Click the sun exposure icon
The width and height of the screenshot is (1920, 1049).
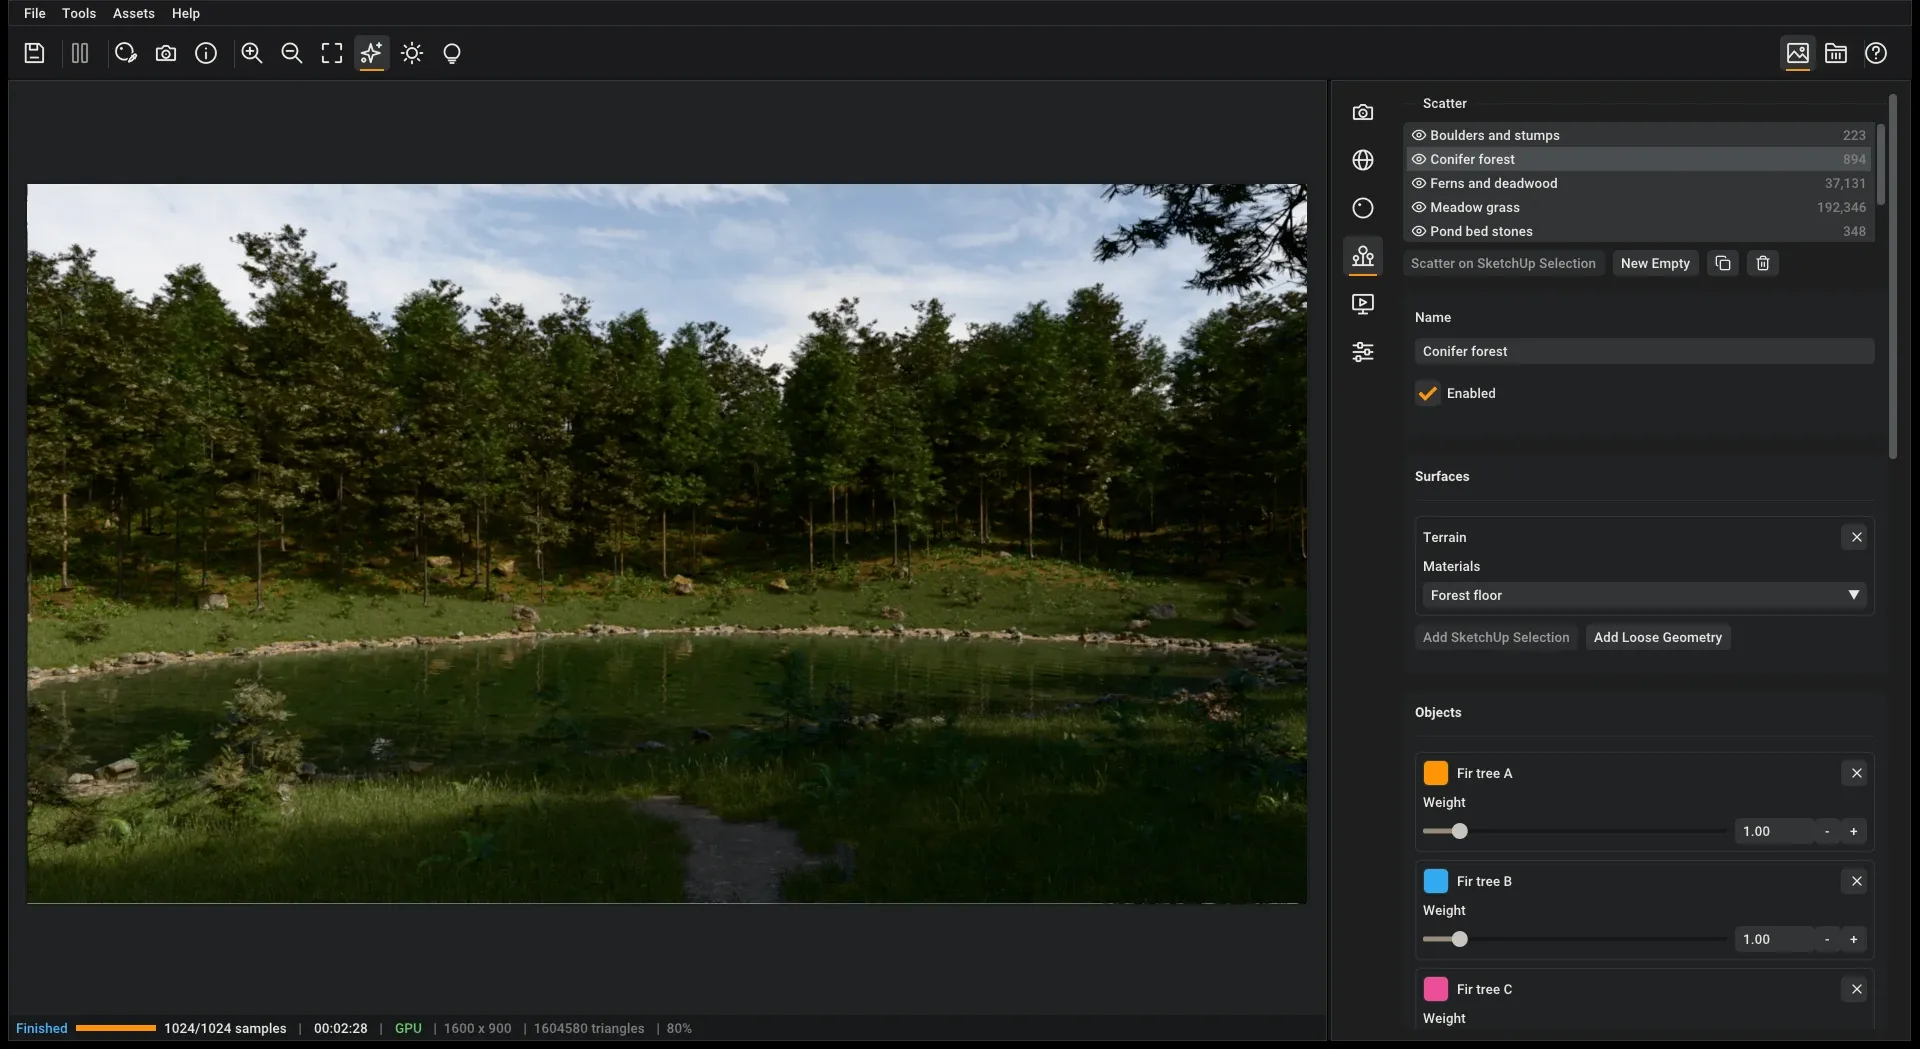coord(412,53)
